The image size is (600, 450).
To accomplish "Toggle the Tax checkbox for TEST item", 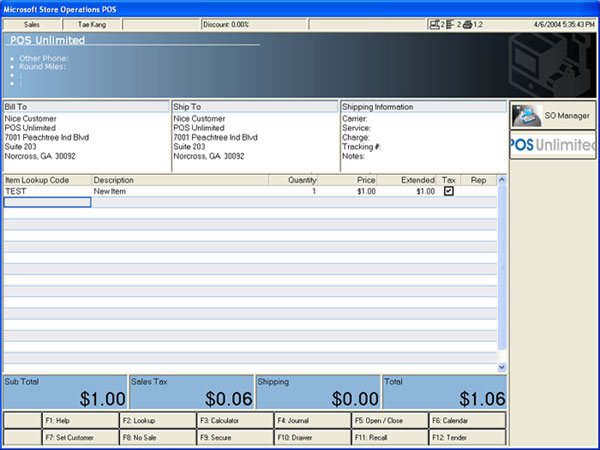I will point(448,191).
